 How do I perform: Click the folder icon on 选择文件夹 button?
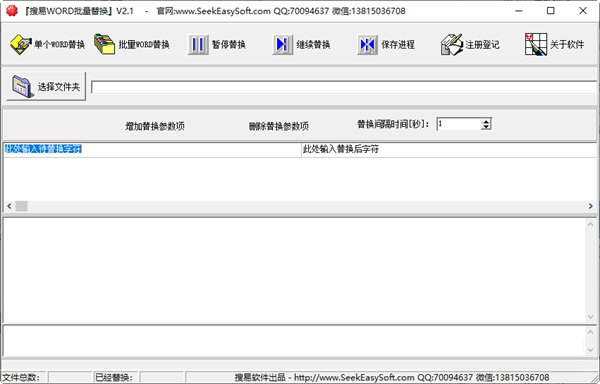tap(22, 86)
